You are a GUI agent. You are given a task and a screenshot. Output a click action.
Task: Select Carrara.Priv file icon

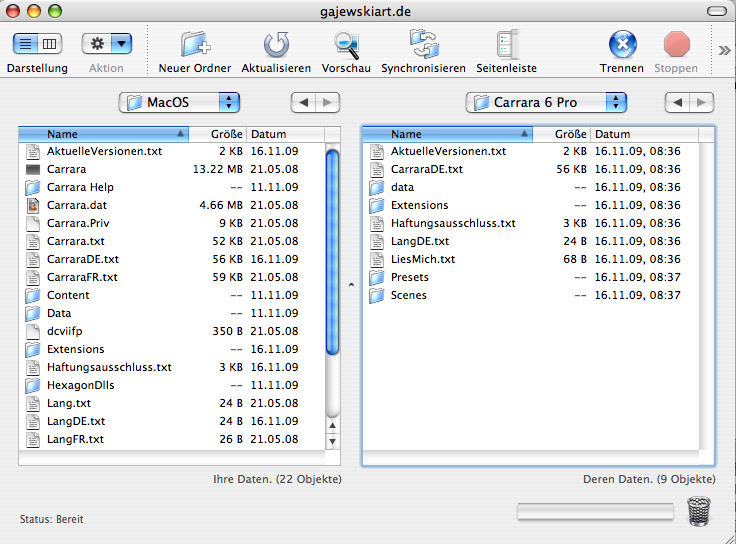(x=33, y=223)
